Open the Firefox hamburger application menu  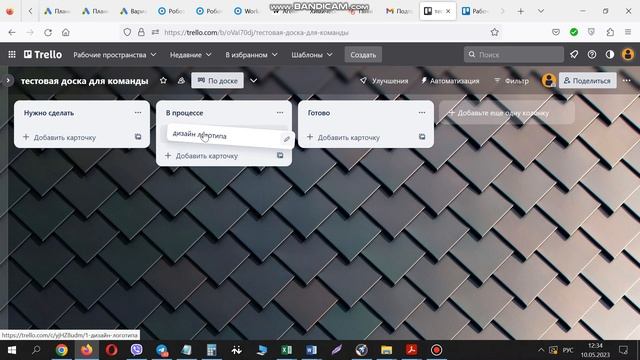pyautogui.click(x=628, y=32)
